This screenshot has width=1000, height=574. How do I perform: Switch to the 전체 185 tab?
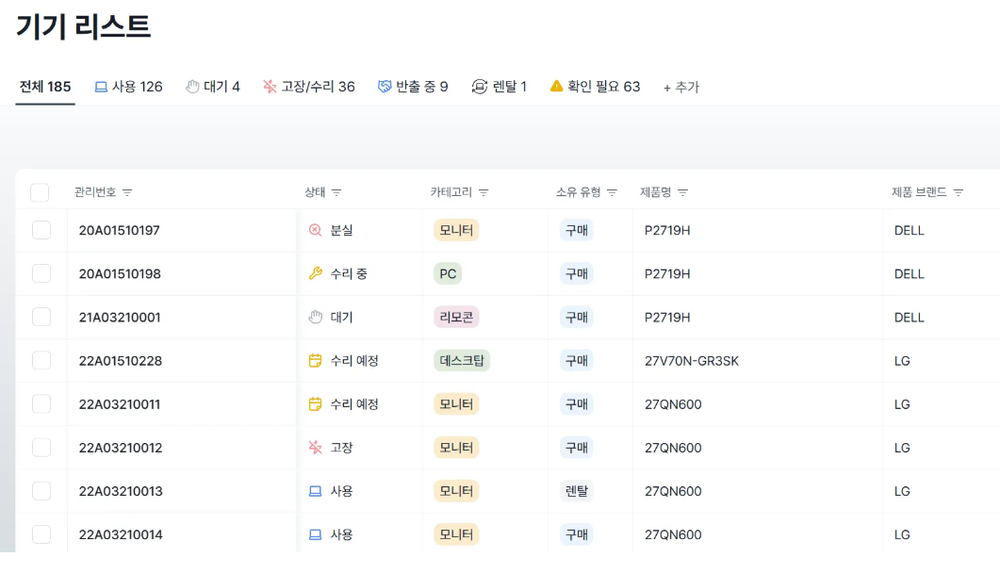pos(45,87)
